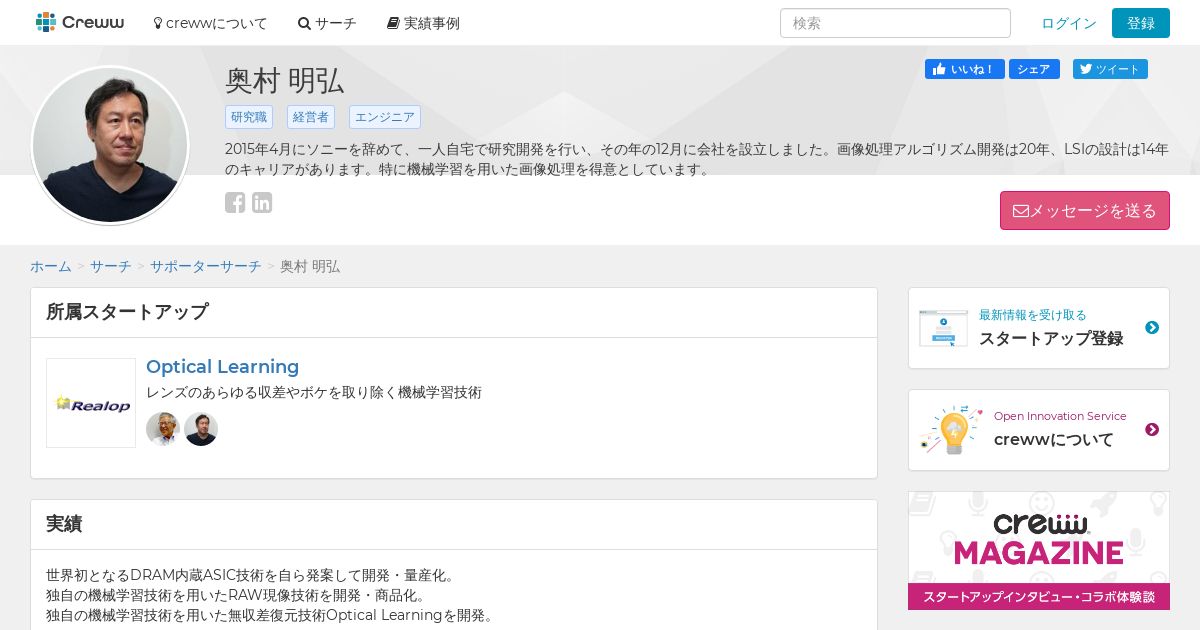Open the スタートアップ登録 card
The height and width of the screenshot is (630, 1200).
(x=1039, y=328)
